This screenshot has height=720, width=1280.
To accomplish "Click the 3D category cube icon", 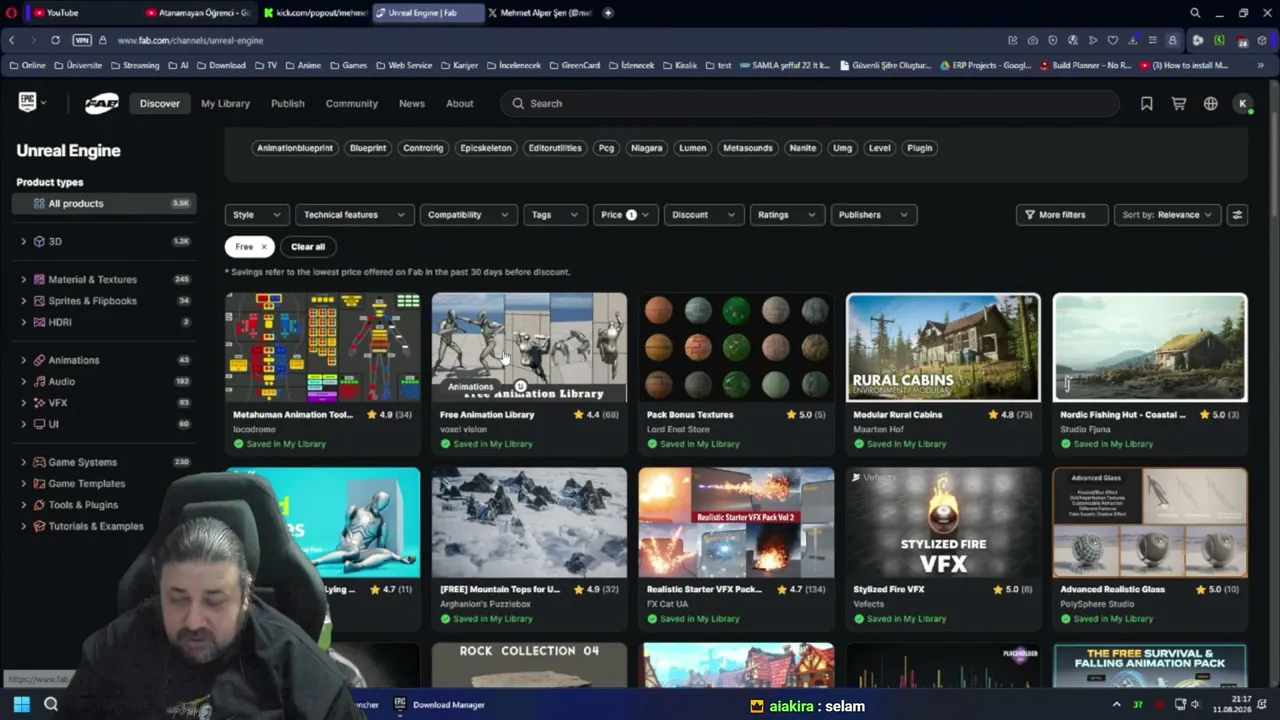I will (40, 241).
